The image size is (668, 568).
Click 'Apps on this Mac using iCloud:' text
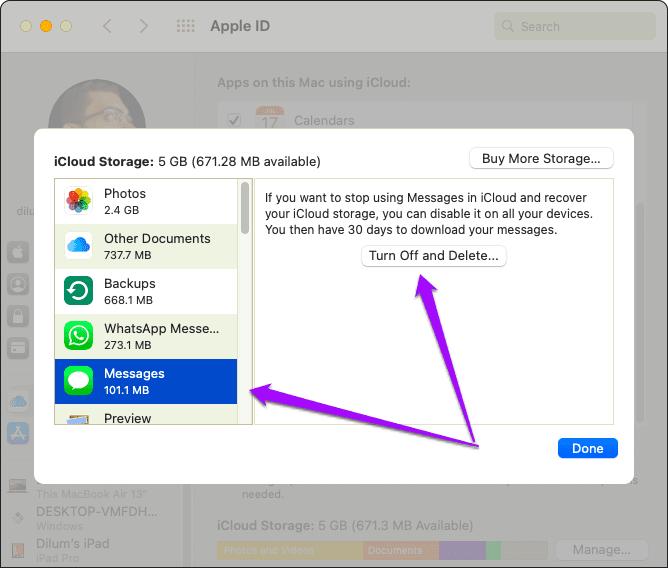pyautogui.click(x=314, y=82)
